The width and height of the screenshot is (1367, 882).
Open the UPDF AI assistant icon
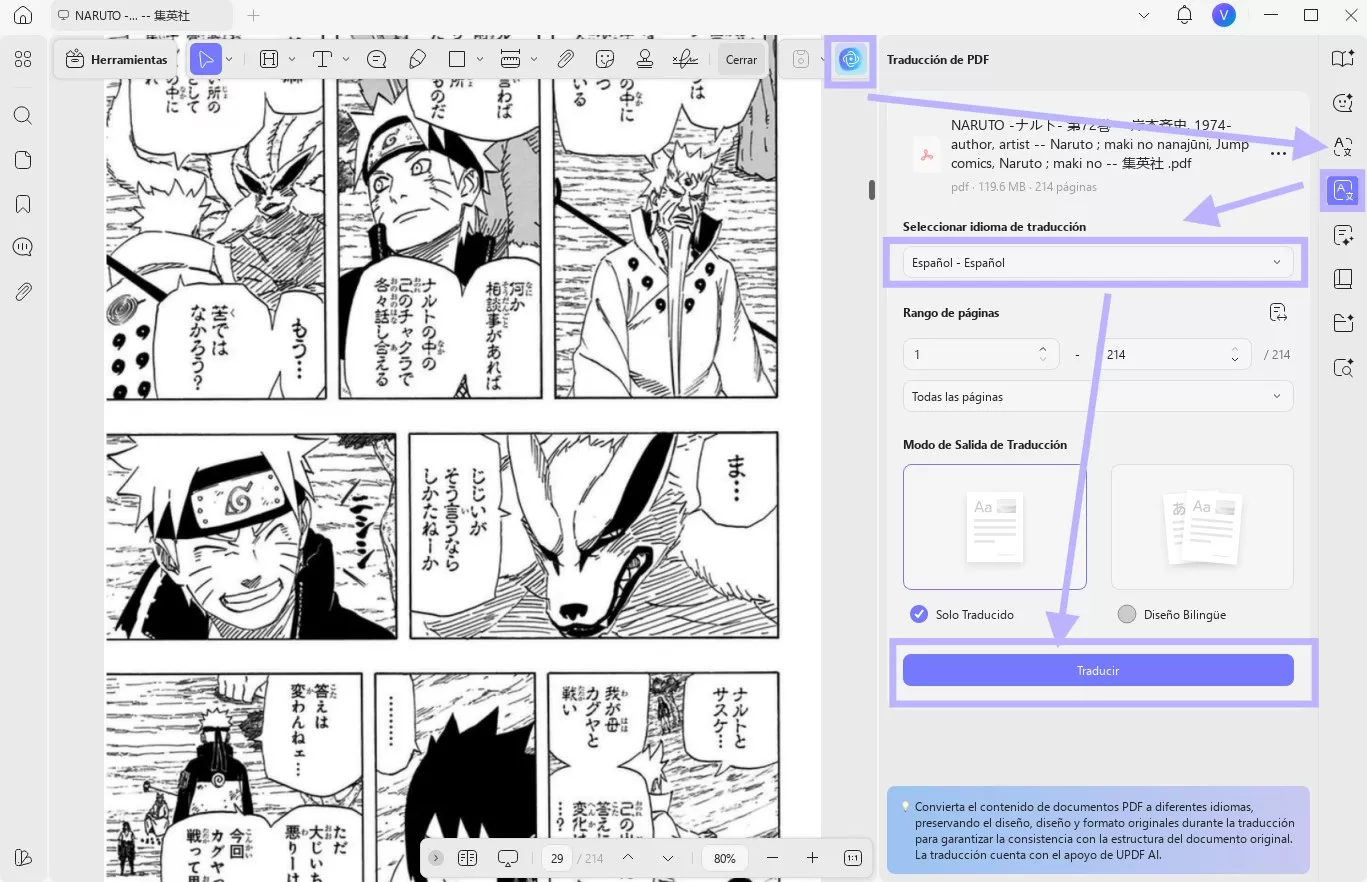[x=850, y=59]
